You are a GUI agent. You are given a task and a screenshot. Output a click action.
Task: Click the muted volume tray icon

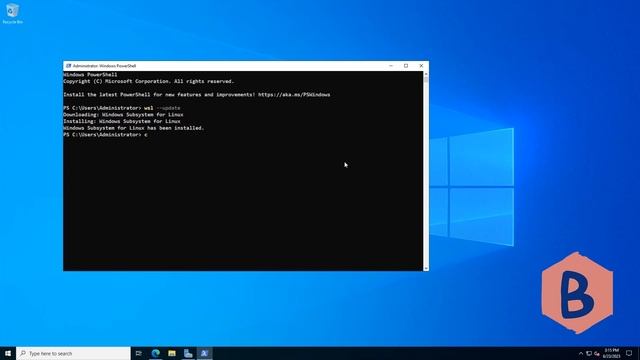tap(597, 353)
